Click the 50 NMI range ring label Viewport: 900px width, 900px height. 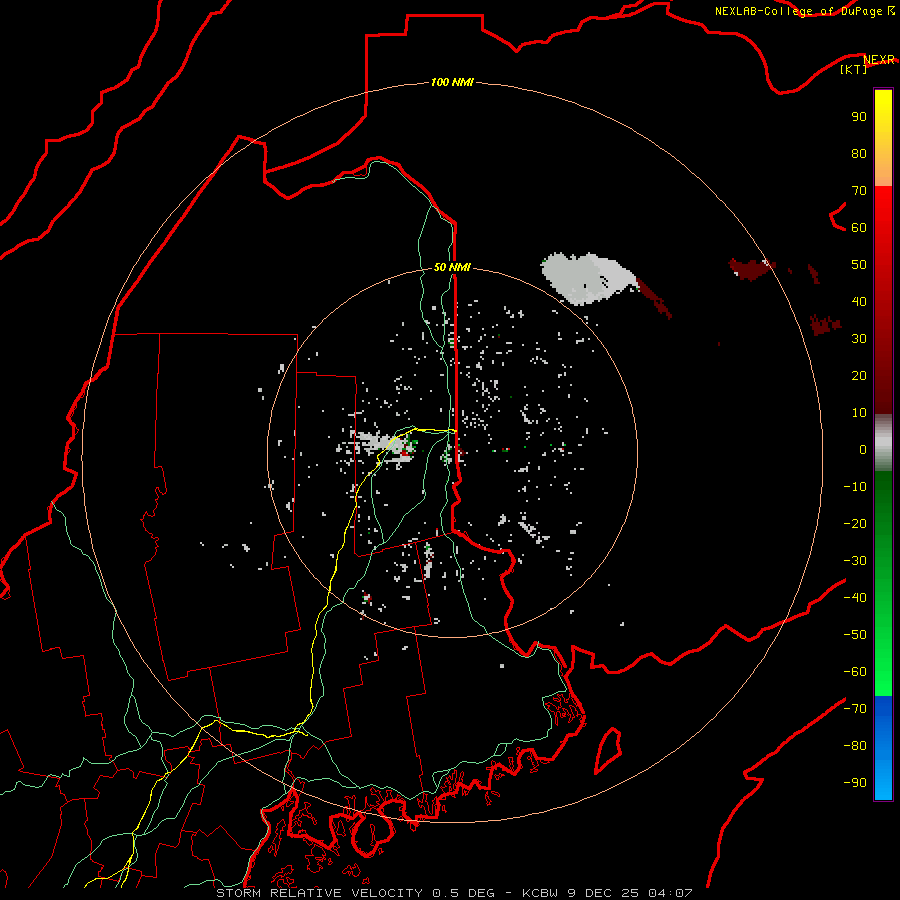point(452,267)
